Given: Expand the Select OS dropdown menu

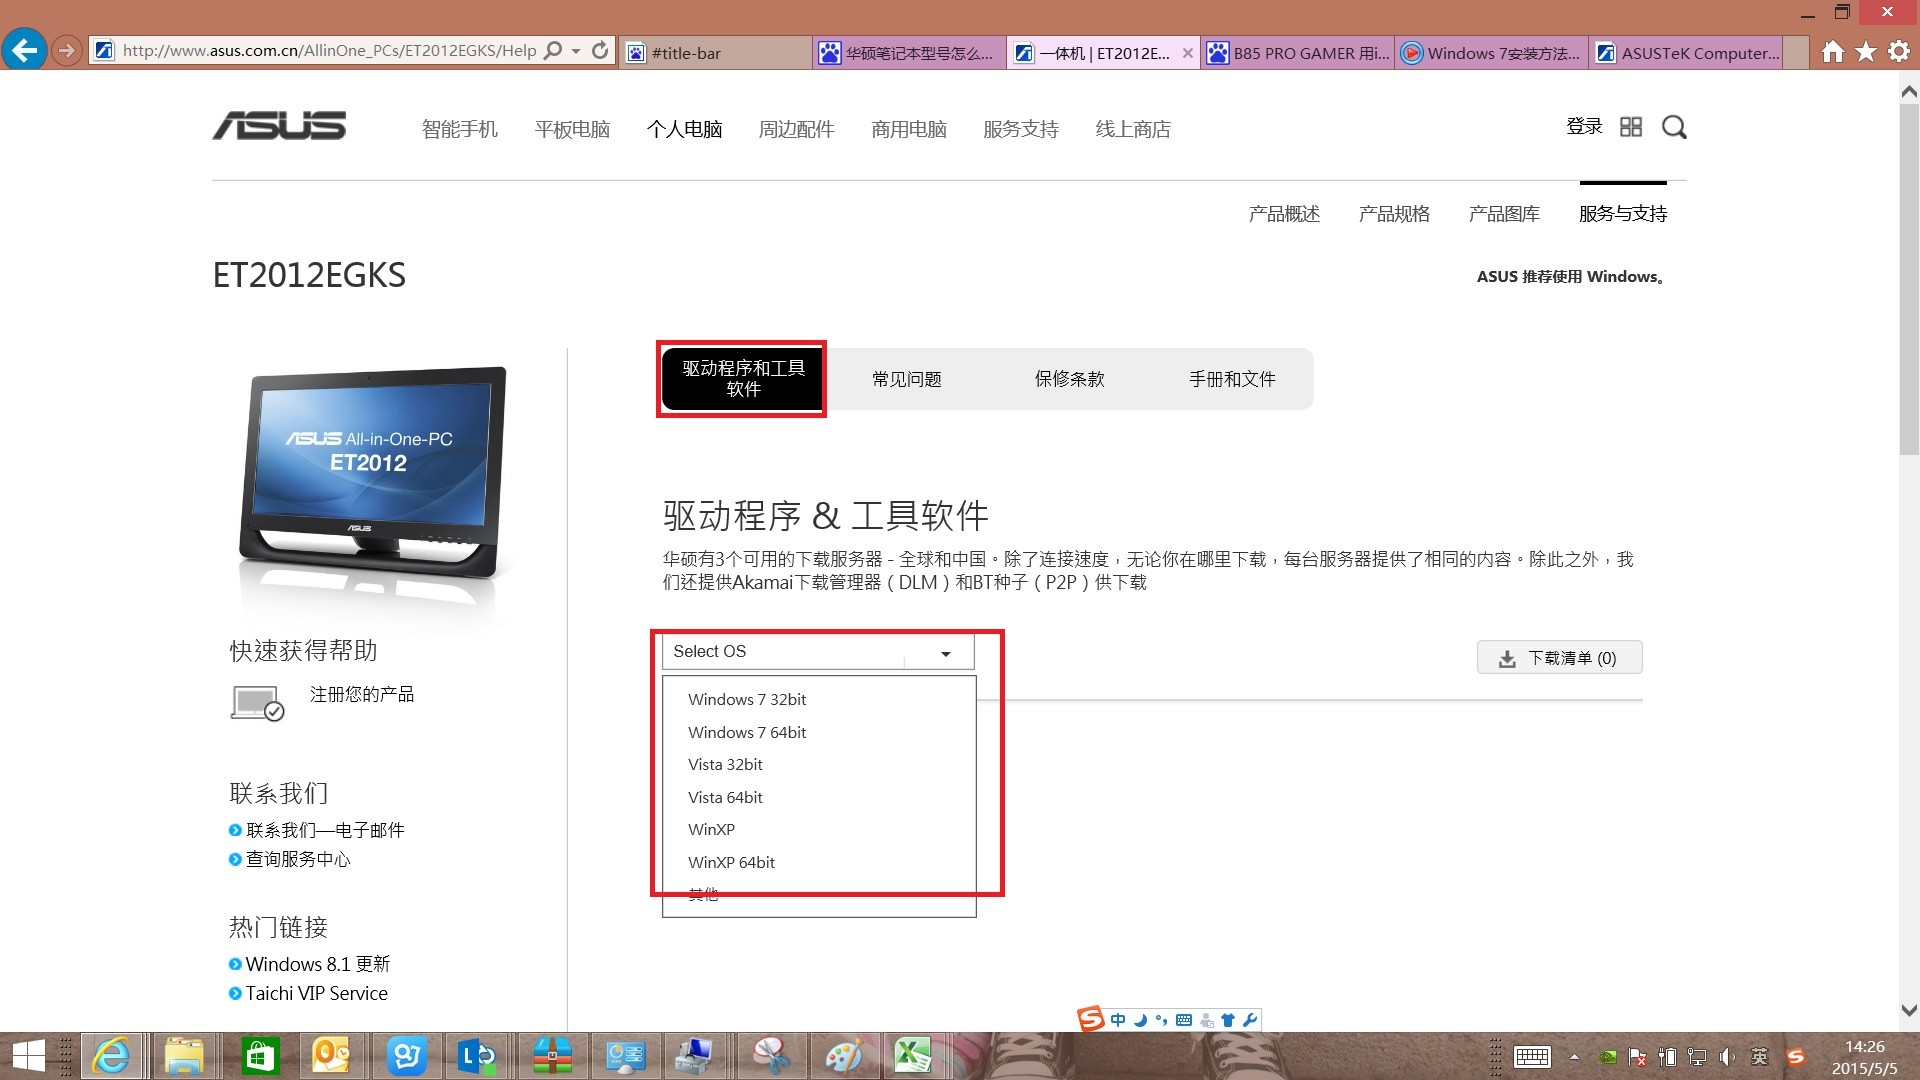Looking at the screenshot, I should [x=815, y=650].
